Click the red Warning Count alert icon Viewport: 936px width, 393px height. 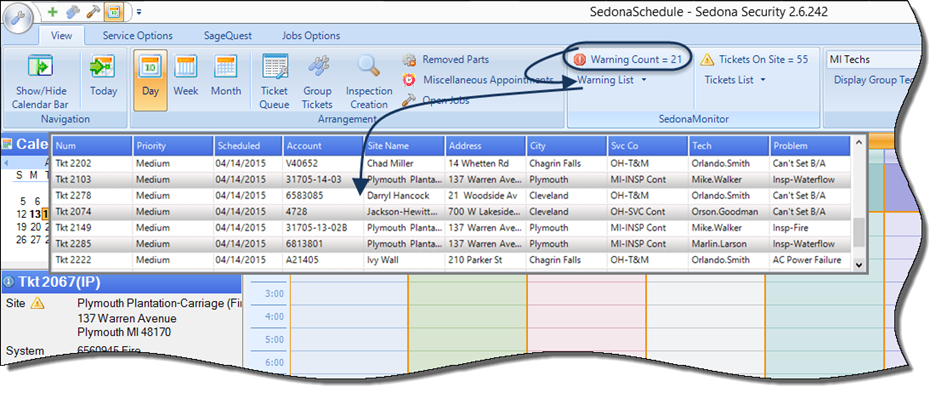(x=580, y=59)
